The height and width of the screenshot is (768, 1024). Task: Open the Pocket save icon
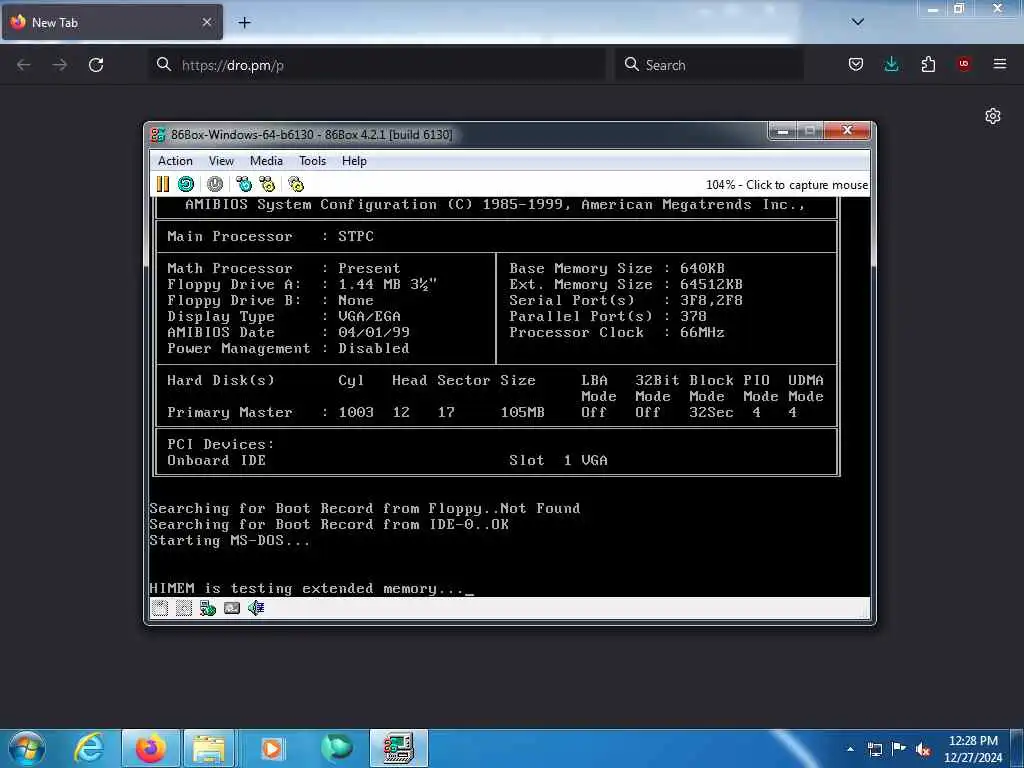pos(856,64)
